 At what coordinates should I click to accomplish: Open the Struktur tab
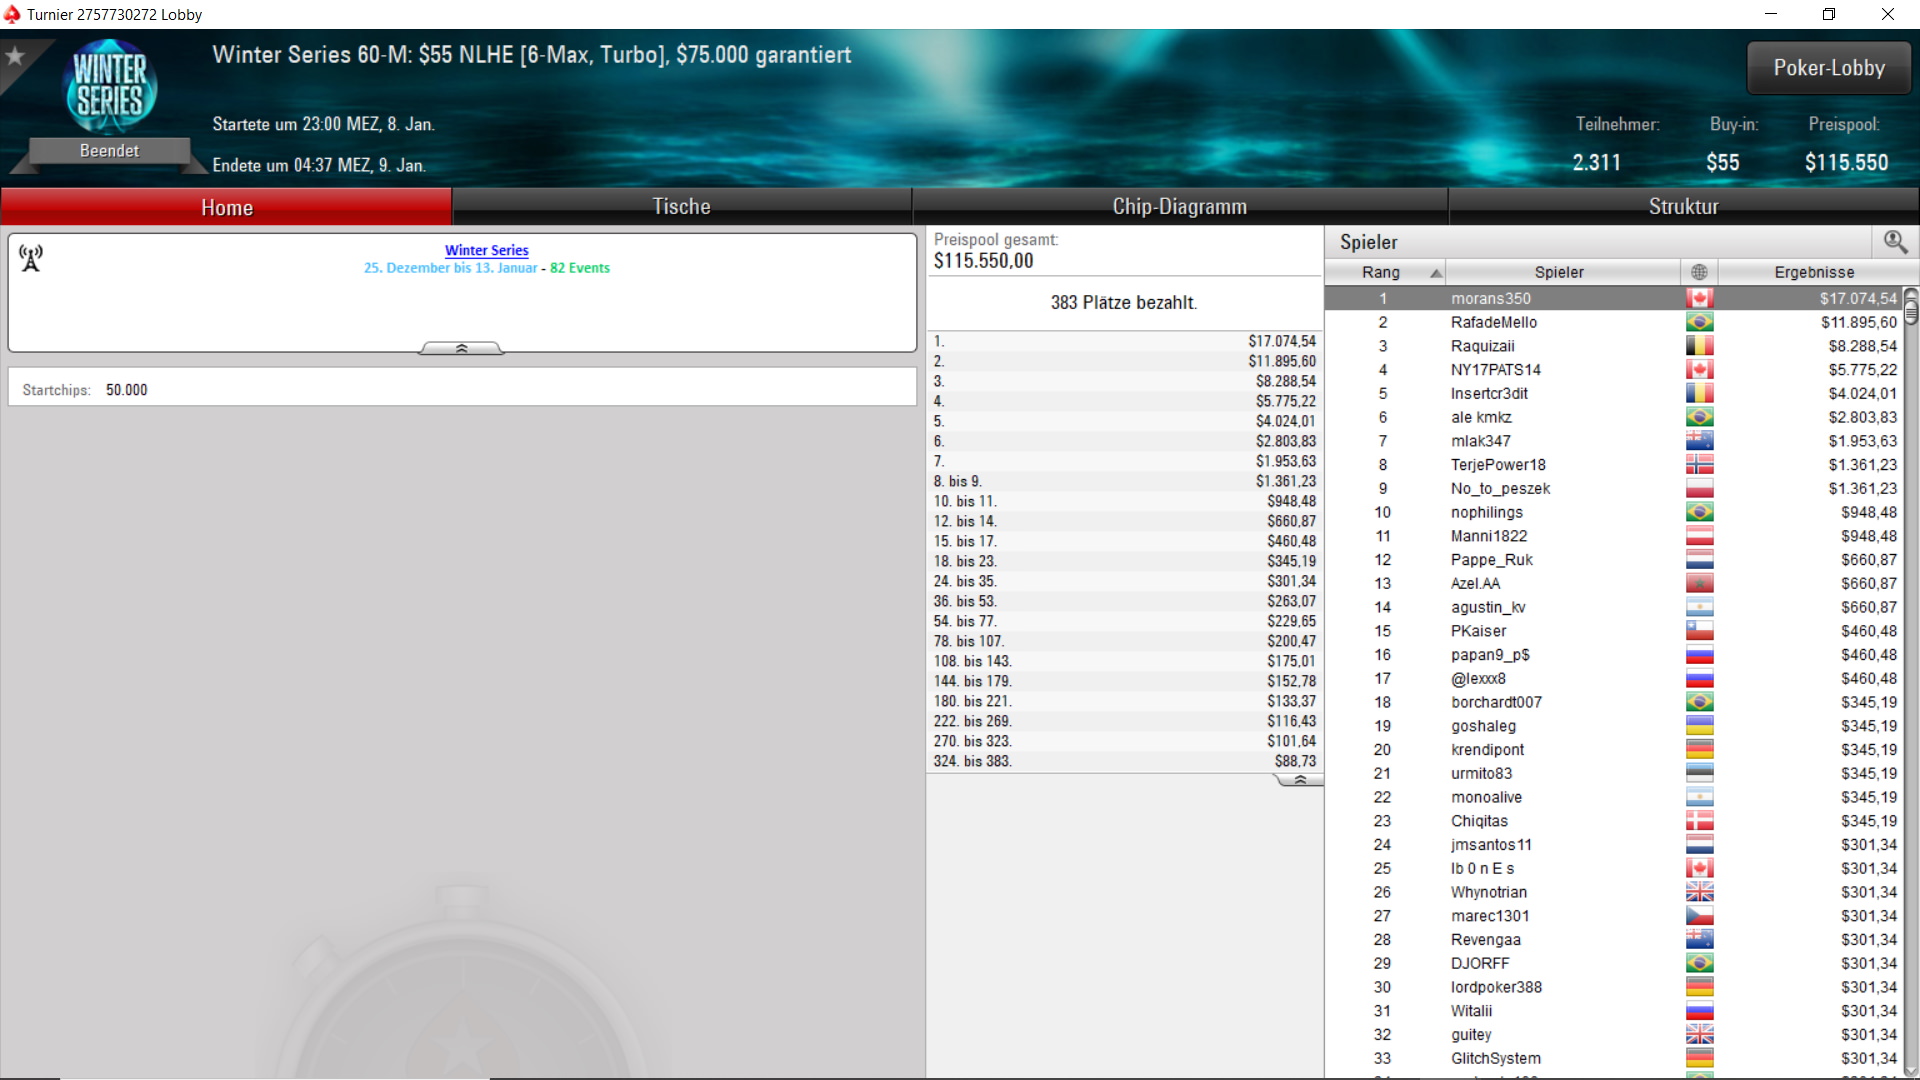[x=1683, y=207]
